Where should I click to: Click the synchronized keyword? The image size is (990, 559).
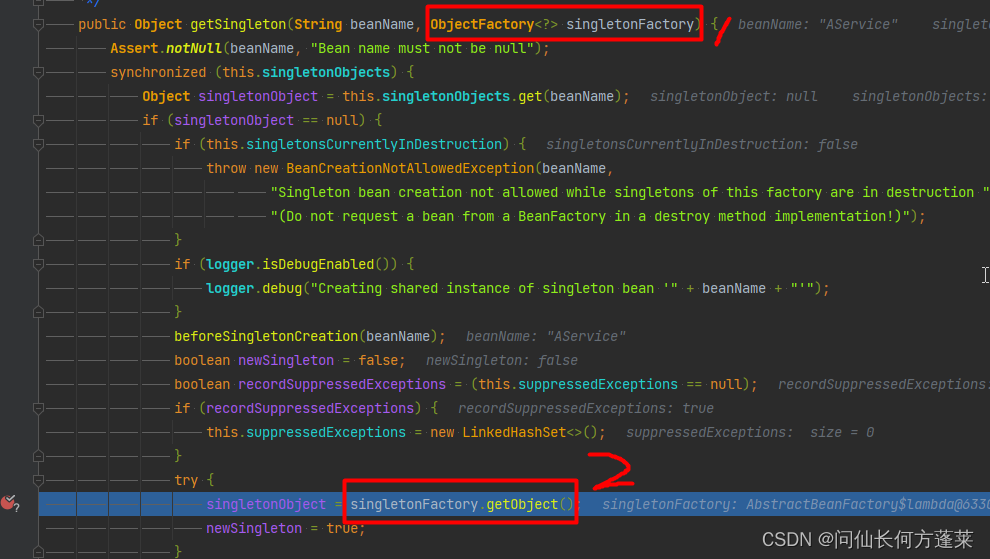pos(158,73)
